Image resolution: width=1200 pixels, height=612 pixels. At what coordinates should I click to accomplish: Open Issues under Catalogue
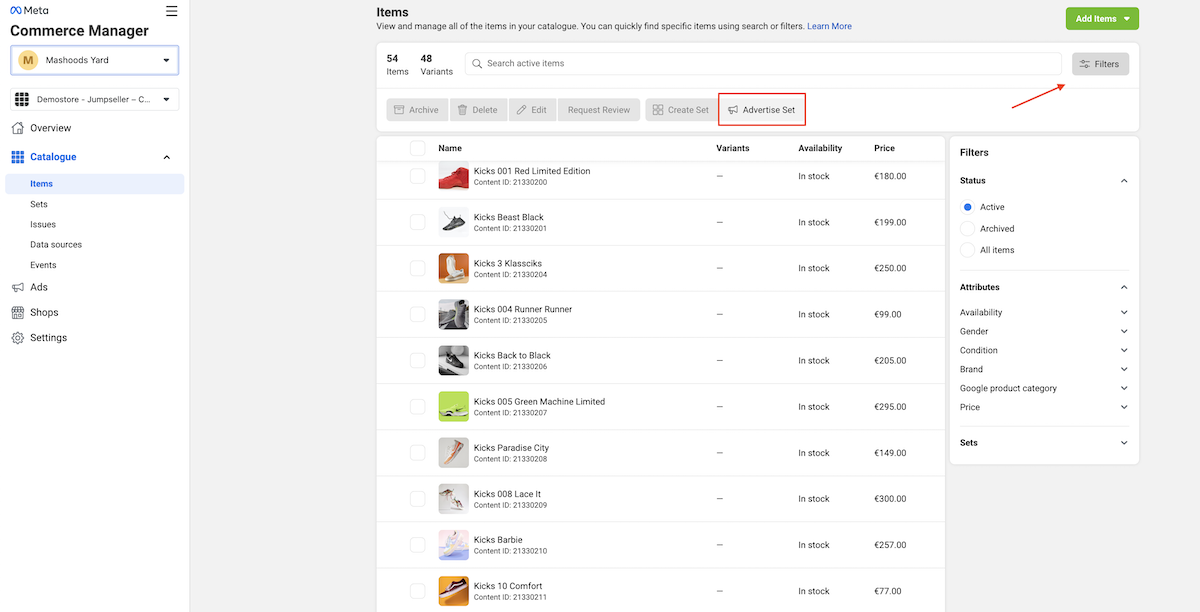(x=43, y=224)
